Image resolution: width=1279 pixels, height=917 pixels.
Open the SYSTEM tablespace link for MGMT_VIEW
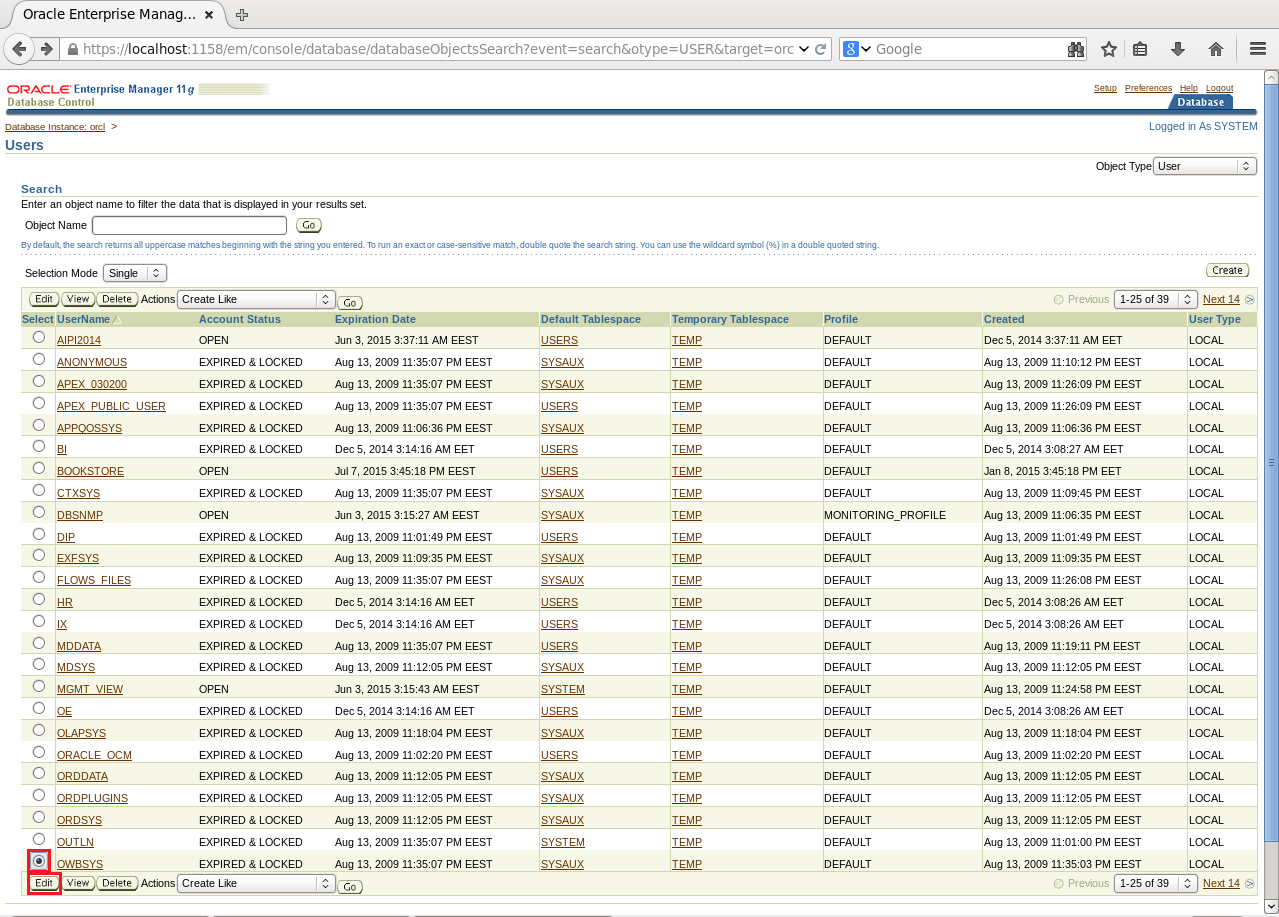pos(563,689)
